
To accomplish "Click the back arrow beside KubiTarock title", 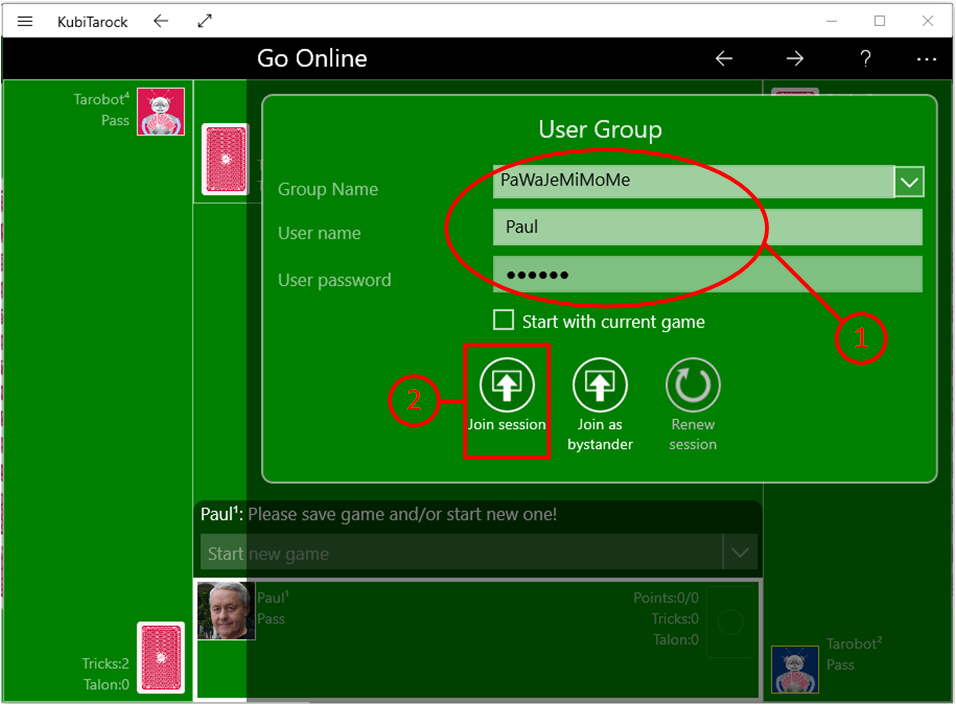I will [x=161, y=21].
